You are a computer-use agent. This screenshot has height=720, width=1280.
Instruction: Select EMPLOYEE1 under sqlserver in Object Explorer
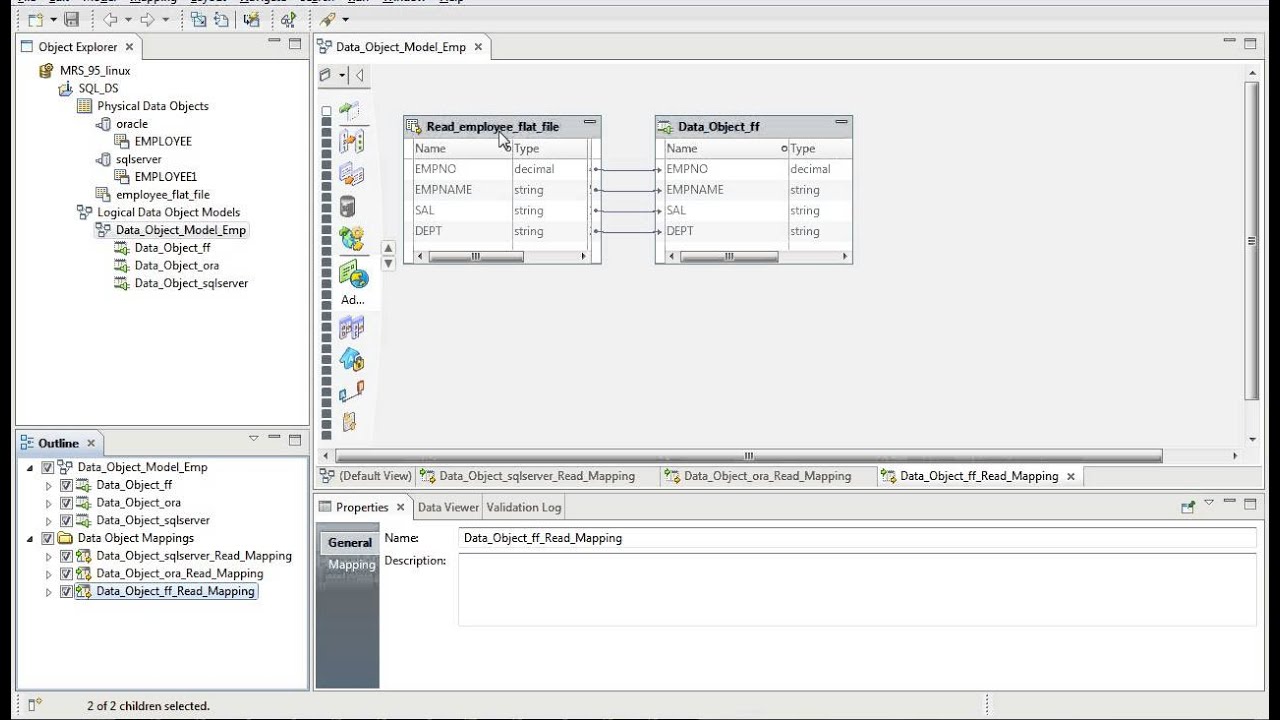click(166, 177)
